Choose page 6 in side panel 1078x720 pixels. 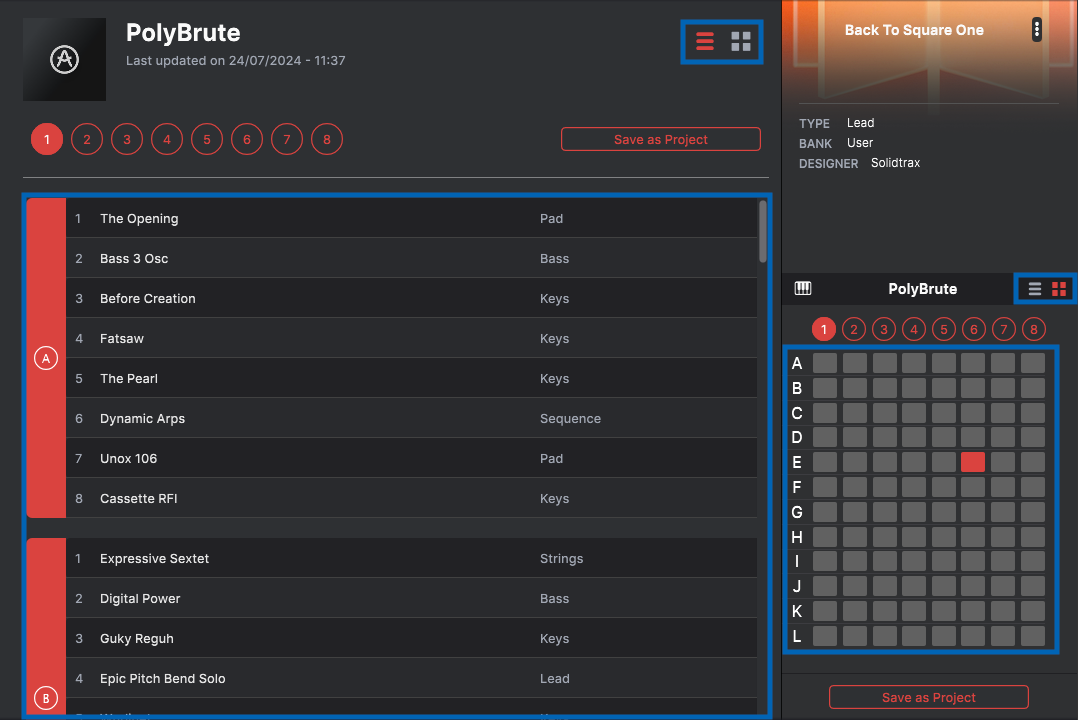[974, 329]
